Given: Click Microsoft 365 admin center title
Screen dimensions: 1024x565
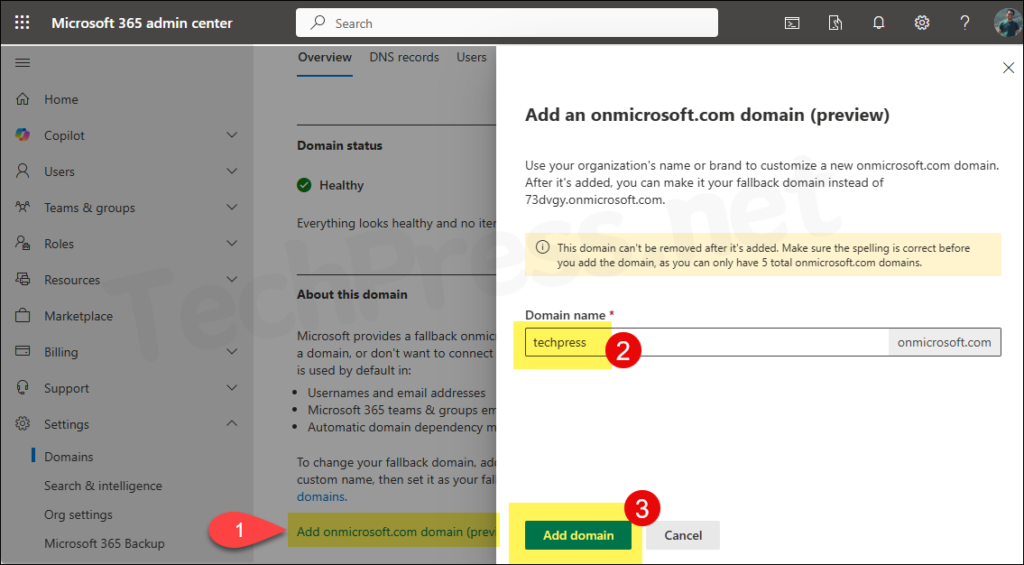Looking at the screenshot, I should click(142, 23).
